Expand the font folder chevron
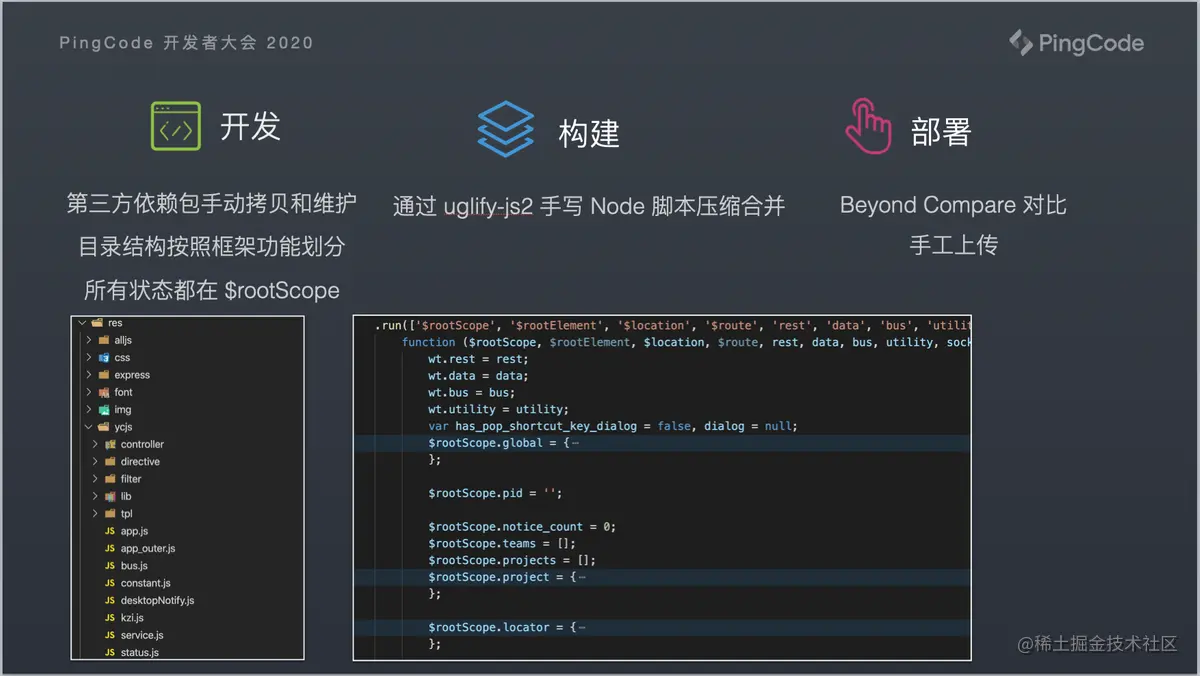Image resolution: width=1200 pixels, height=676 pixels. click(x=89, y=392)
